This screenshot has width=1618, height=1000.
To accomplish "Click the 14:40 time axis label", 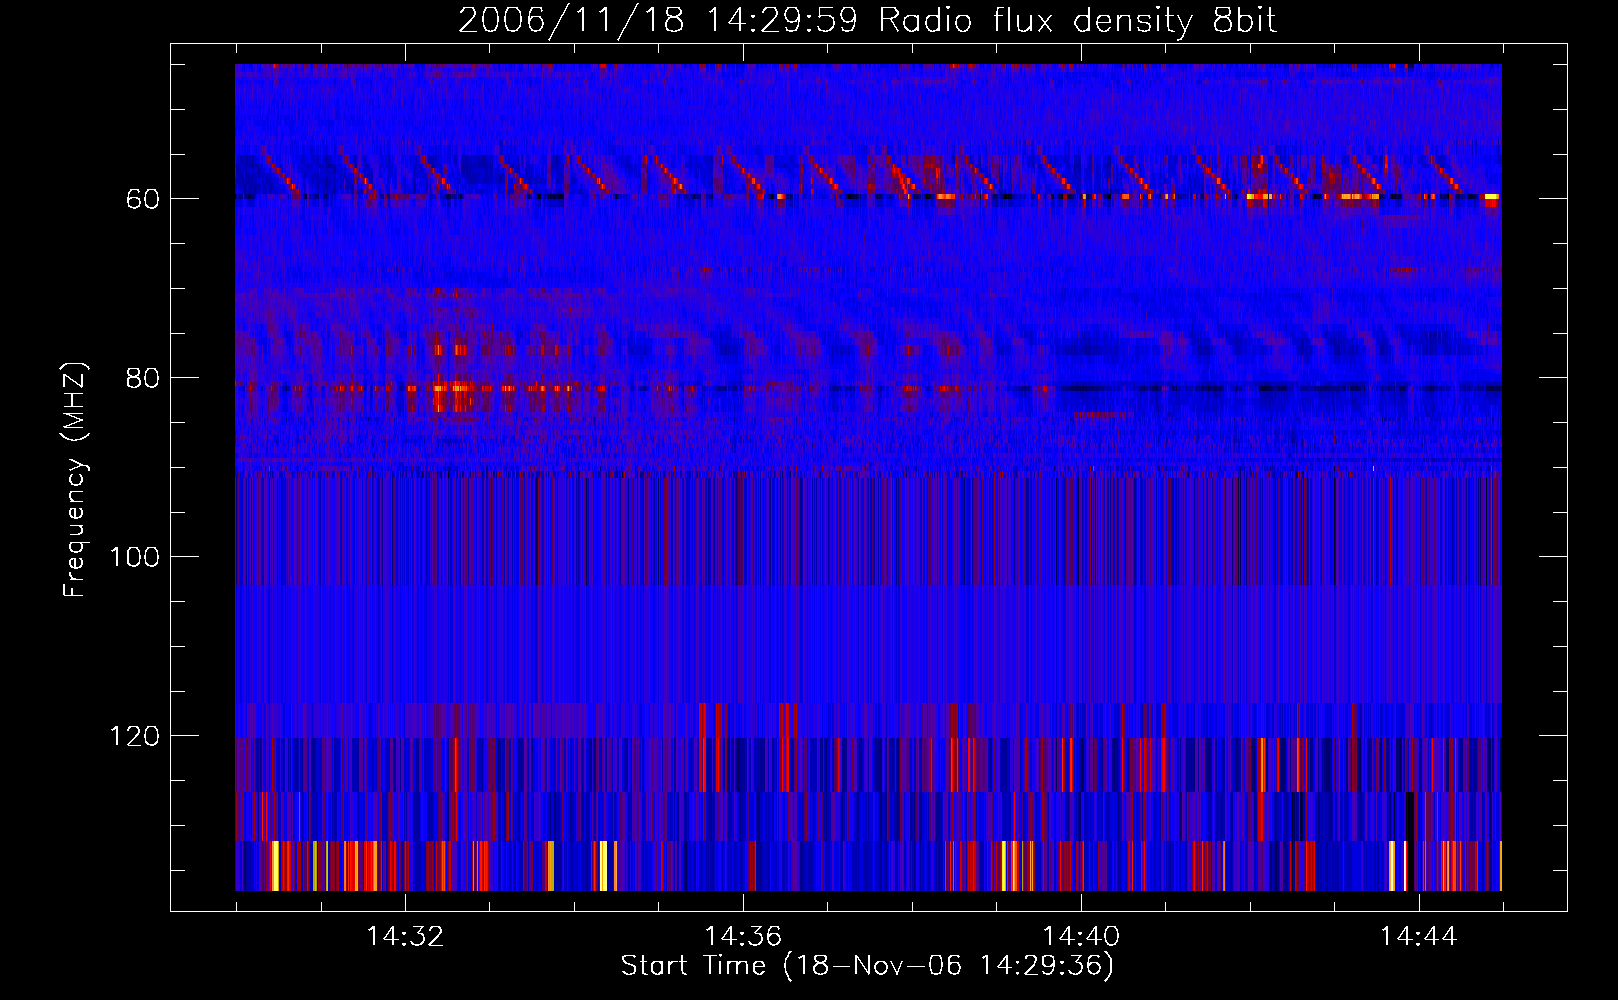I will click(x=1081, y=936).
